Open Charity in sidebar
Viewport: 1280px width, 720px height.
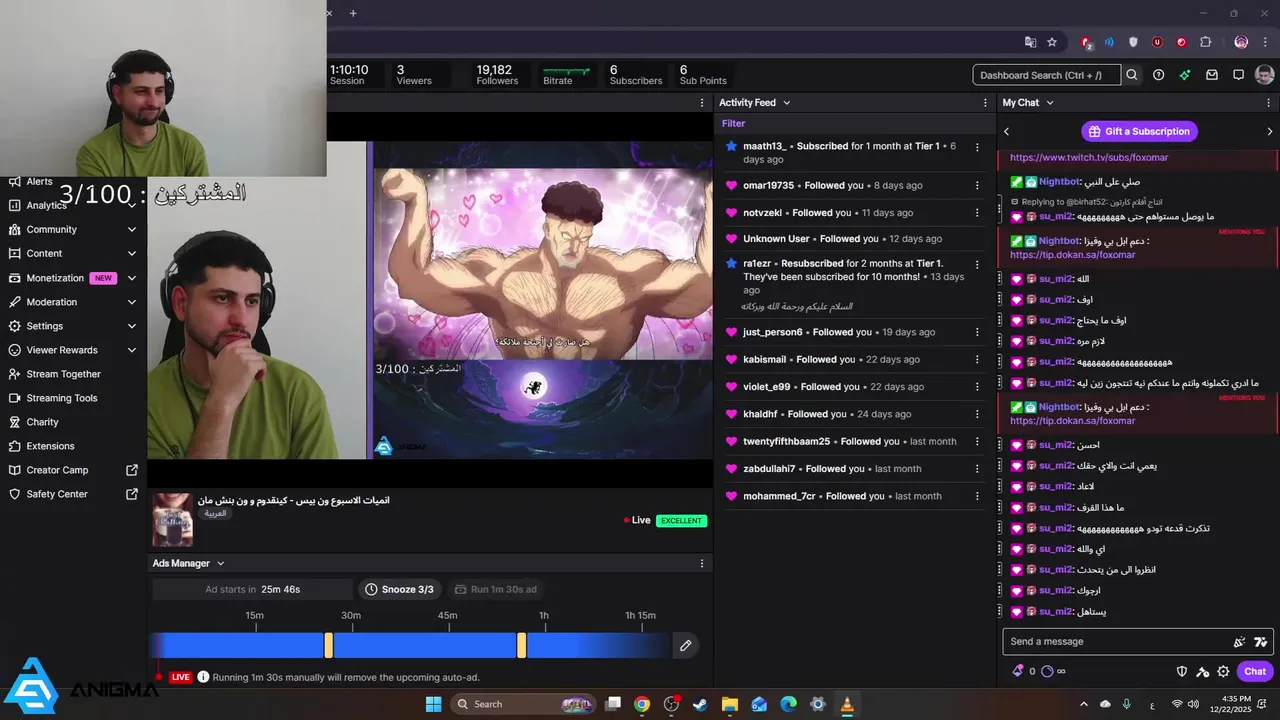(x=42, y=422)
